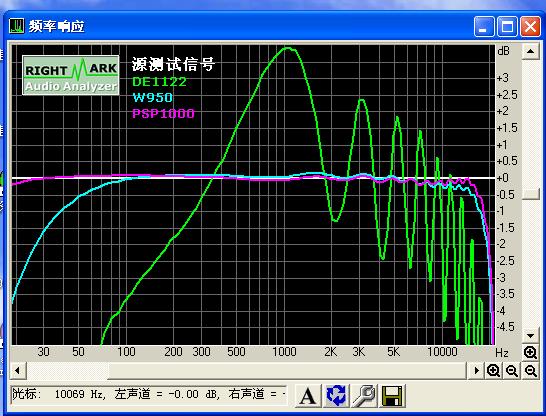Select the cyan W950 legend label
The image size is (546, 416).
[x=153, y=97]
